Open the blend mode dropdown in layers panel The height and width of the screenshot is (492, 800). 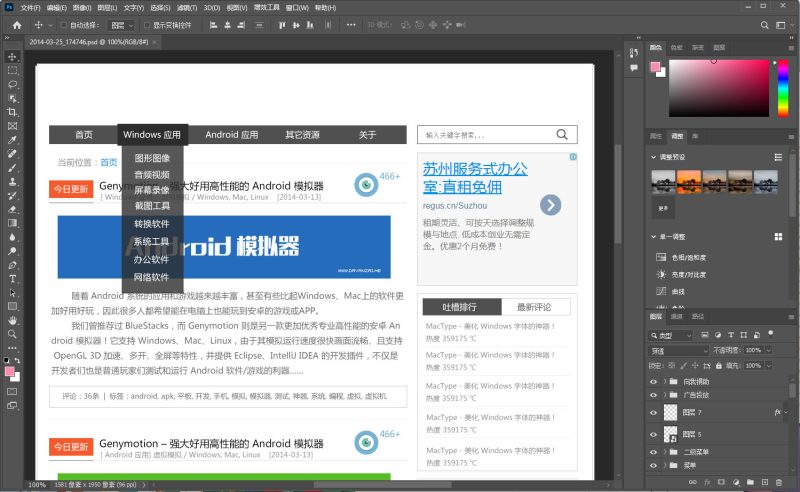679,351
